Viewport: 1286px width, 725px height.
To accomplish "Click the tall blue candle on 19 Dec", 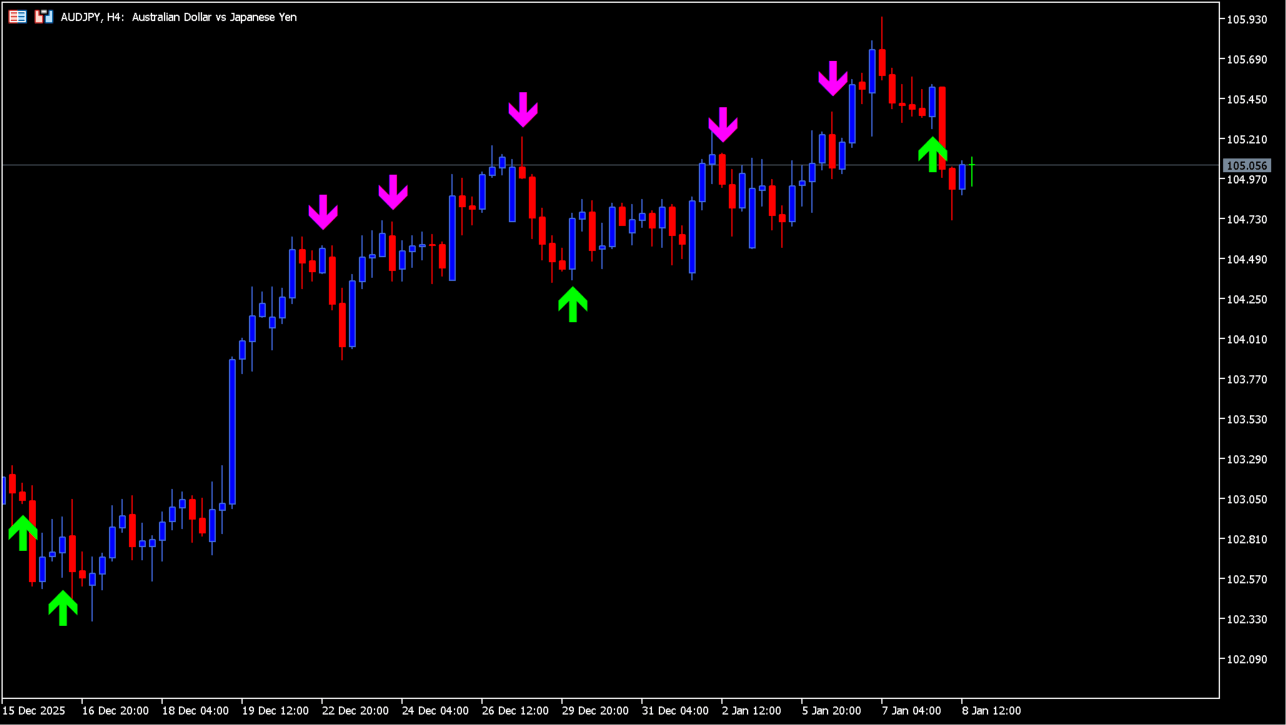I will (x=232, y=430).
